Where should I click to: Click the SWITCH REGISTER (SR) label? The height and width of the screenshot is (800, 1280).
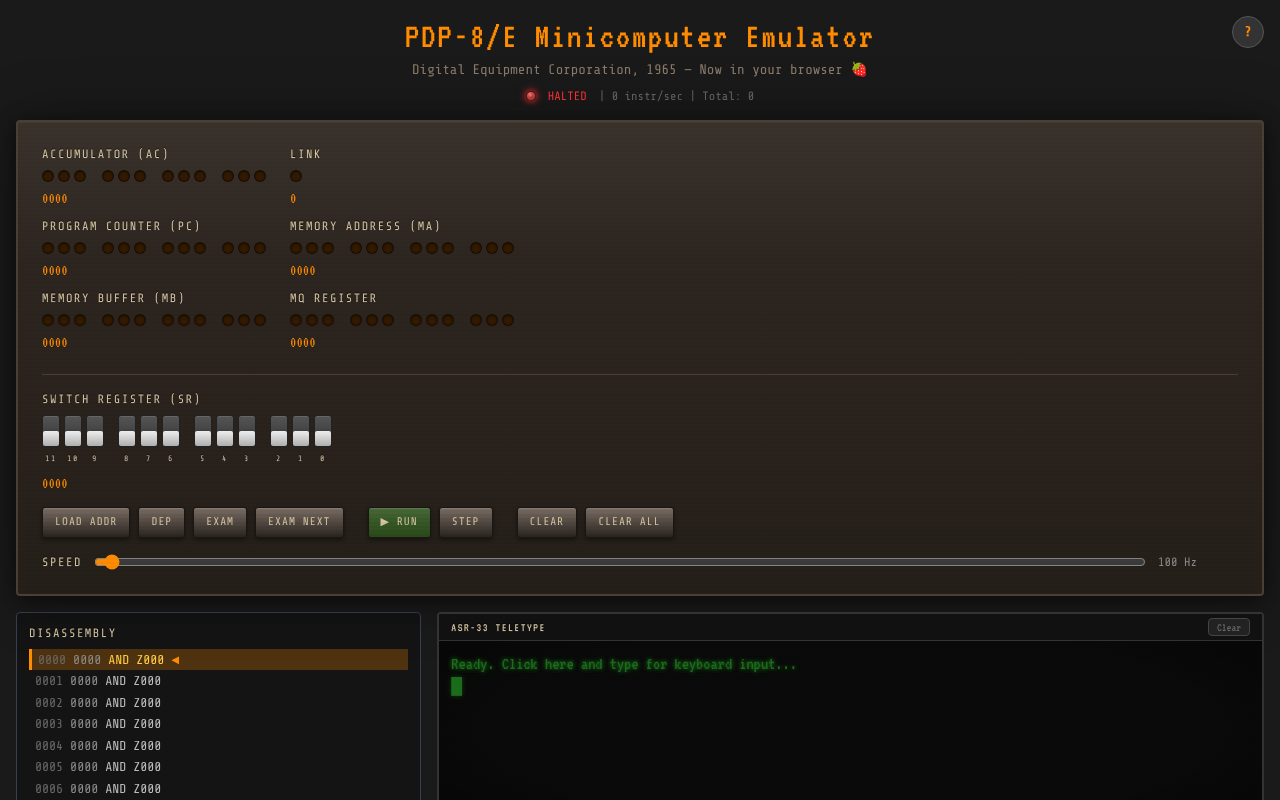pyautogui.click(x=122, y=400)
